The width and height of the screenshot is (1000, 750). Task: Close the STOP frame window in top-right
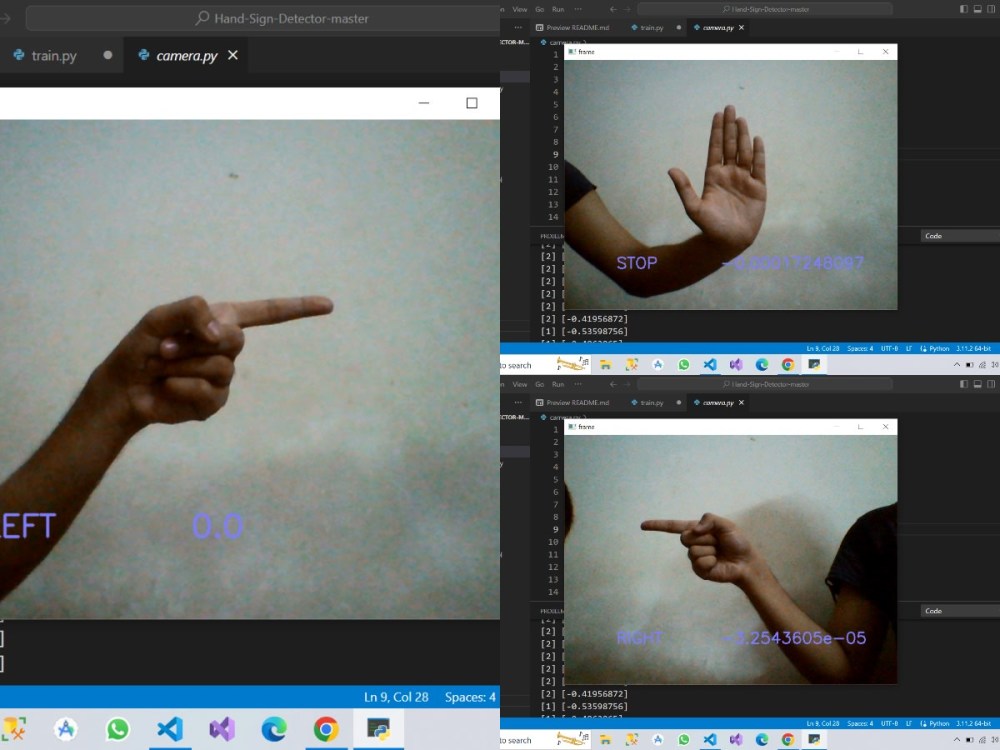(x=885, y=52)
